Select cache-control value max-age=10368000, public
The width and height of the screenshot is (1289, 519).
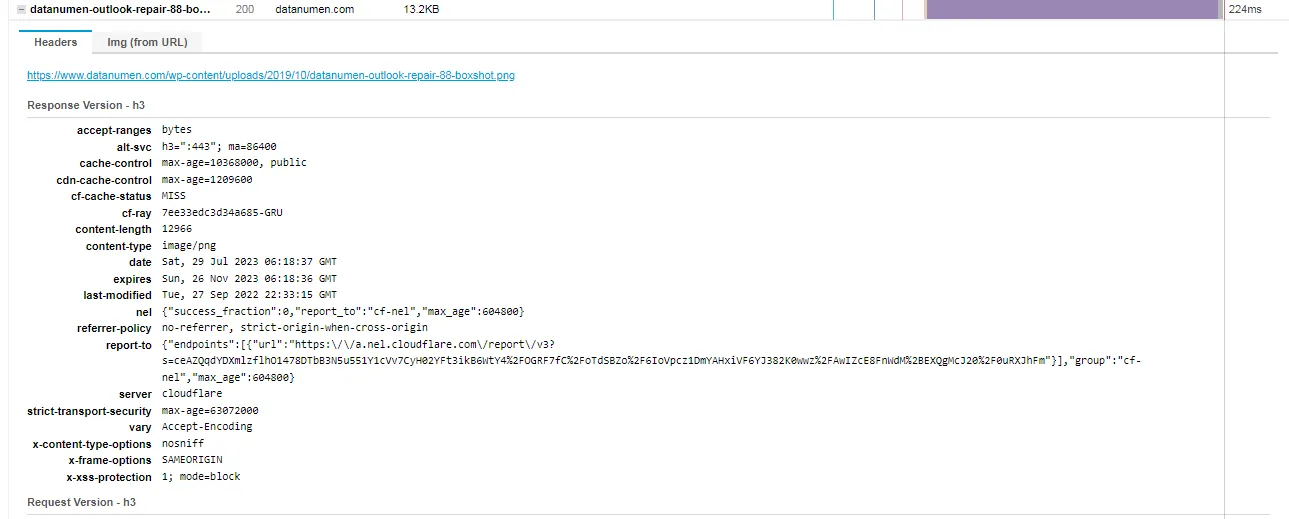(234, 162)
